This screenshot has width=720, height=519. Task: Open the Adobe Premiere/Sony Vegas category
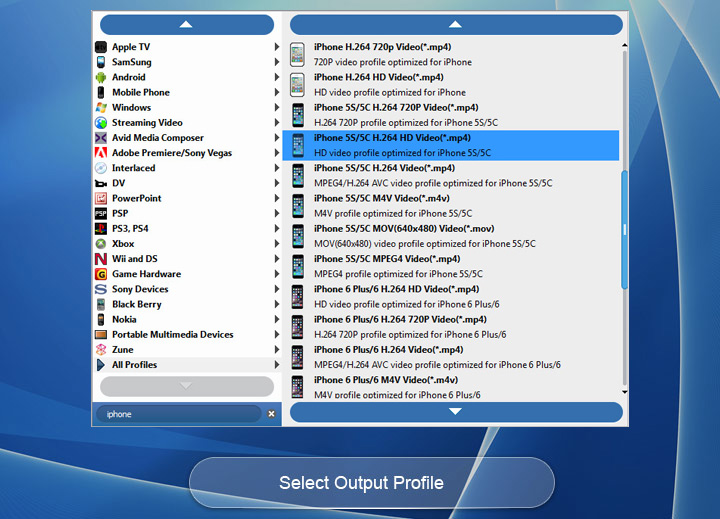pos(187,152)
